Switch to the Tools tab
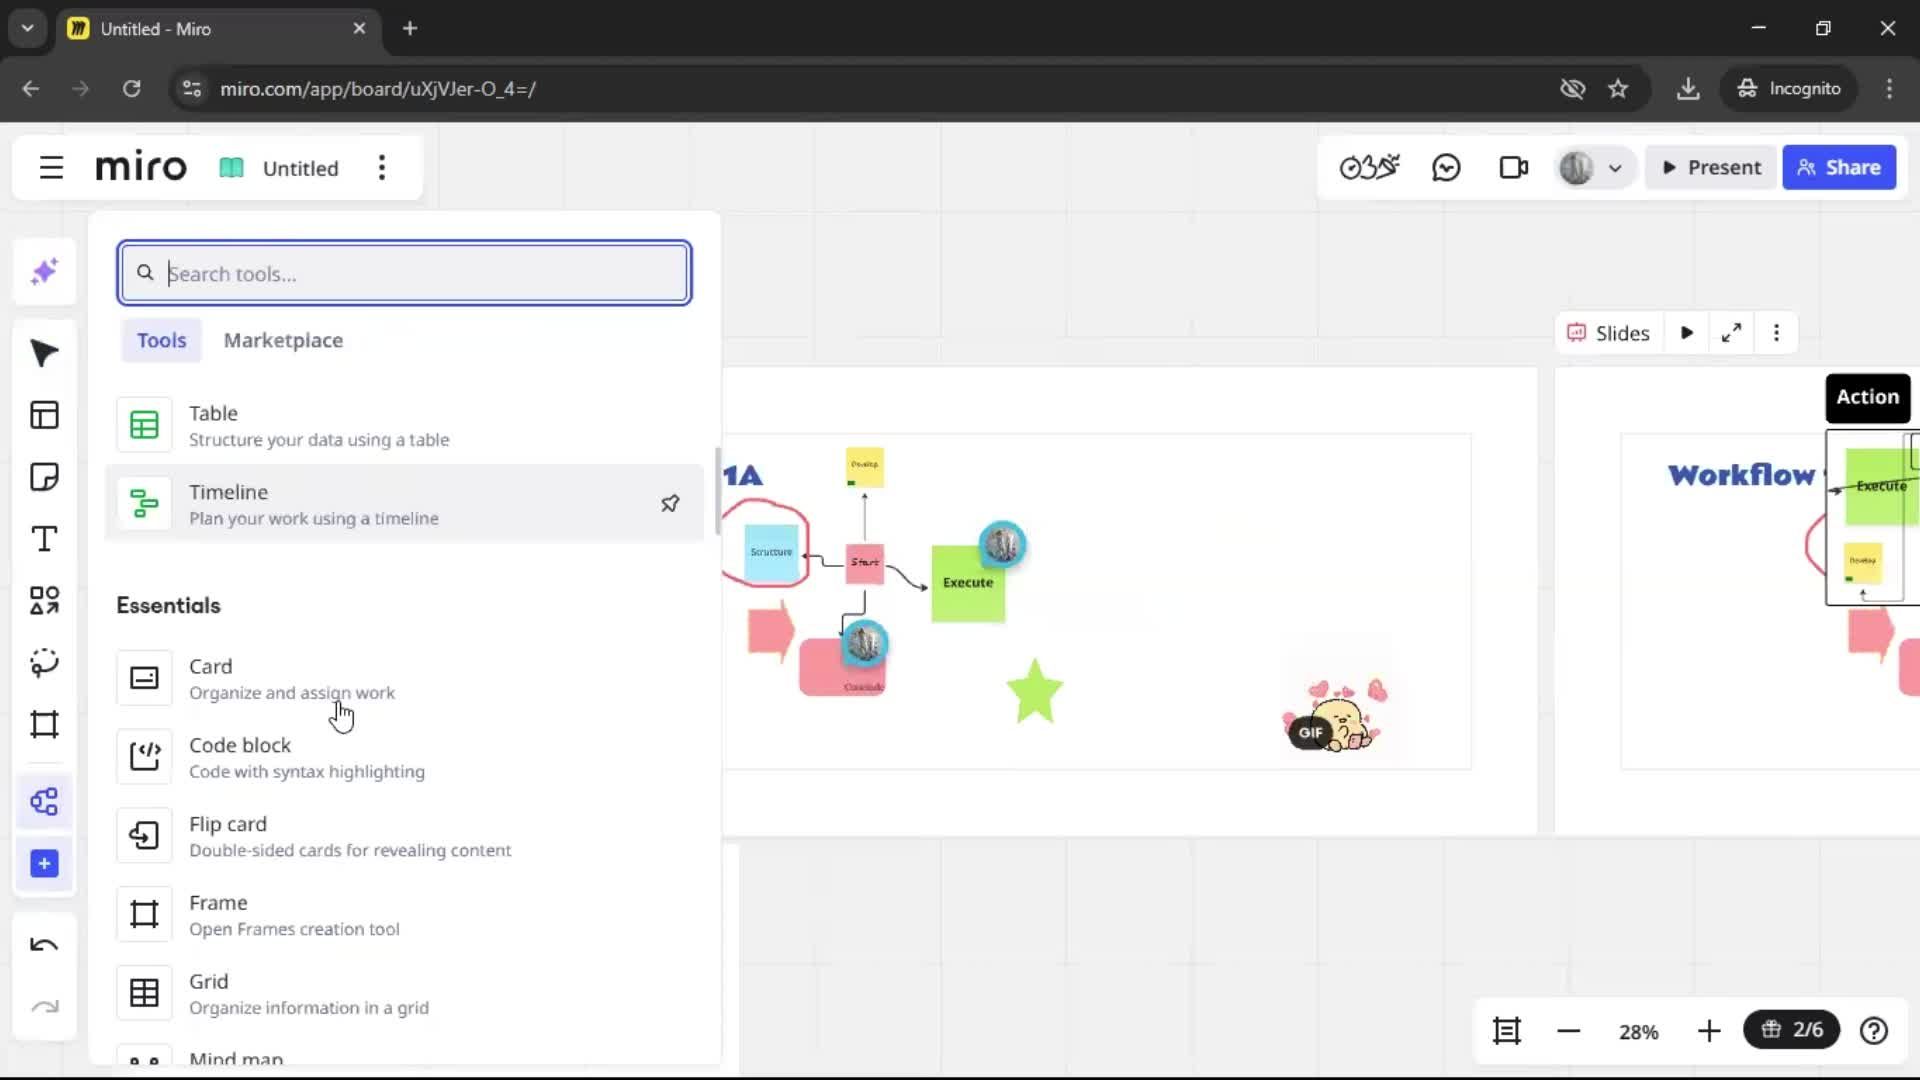1920x1080 pixels. (x=161, y=340)
